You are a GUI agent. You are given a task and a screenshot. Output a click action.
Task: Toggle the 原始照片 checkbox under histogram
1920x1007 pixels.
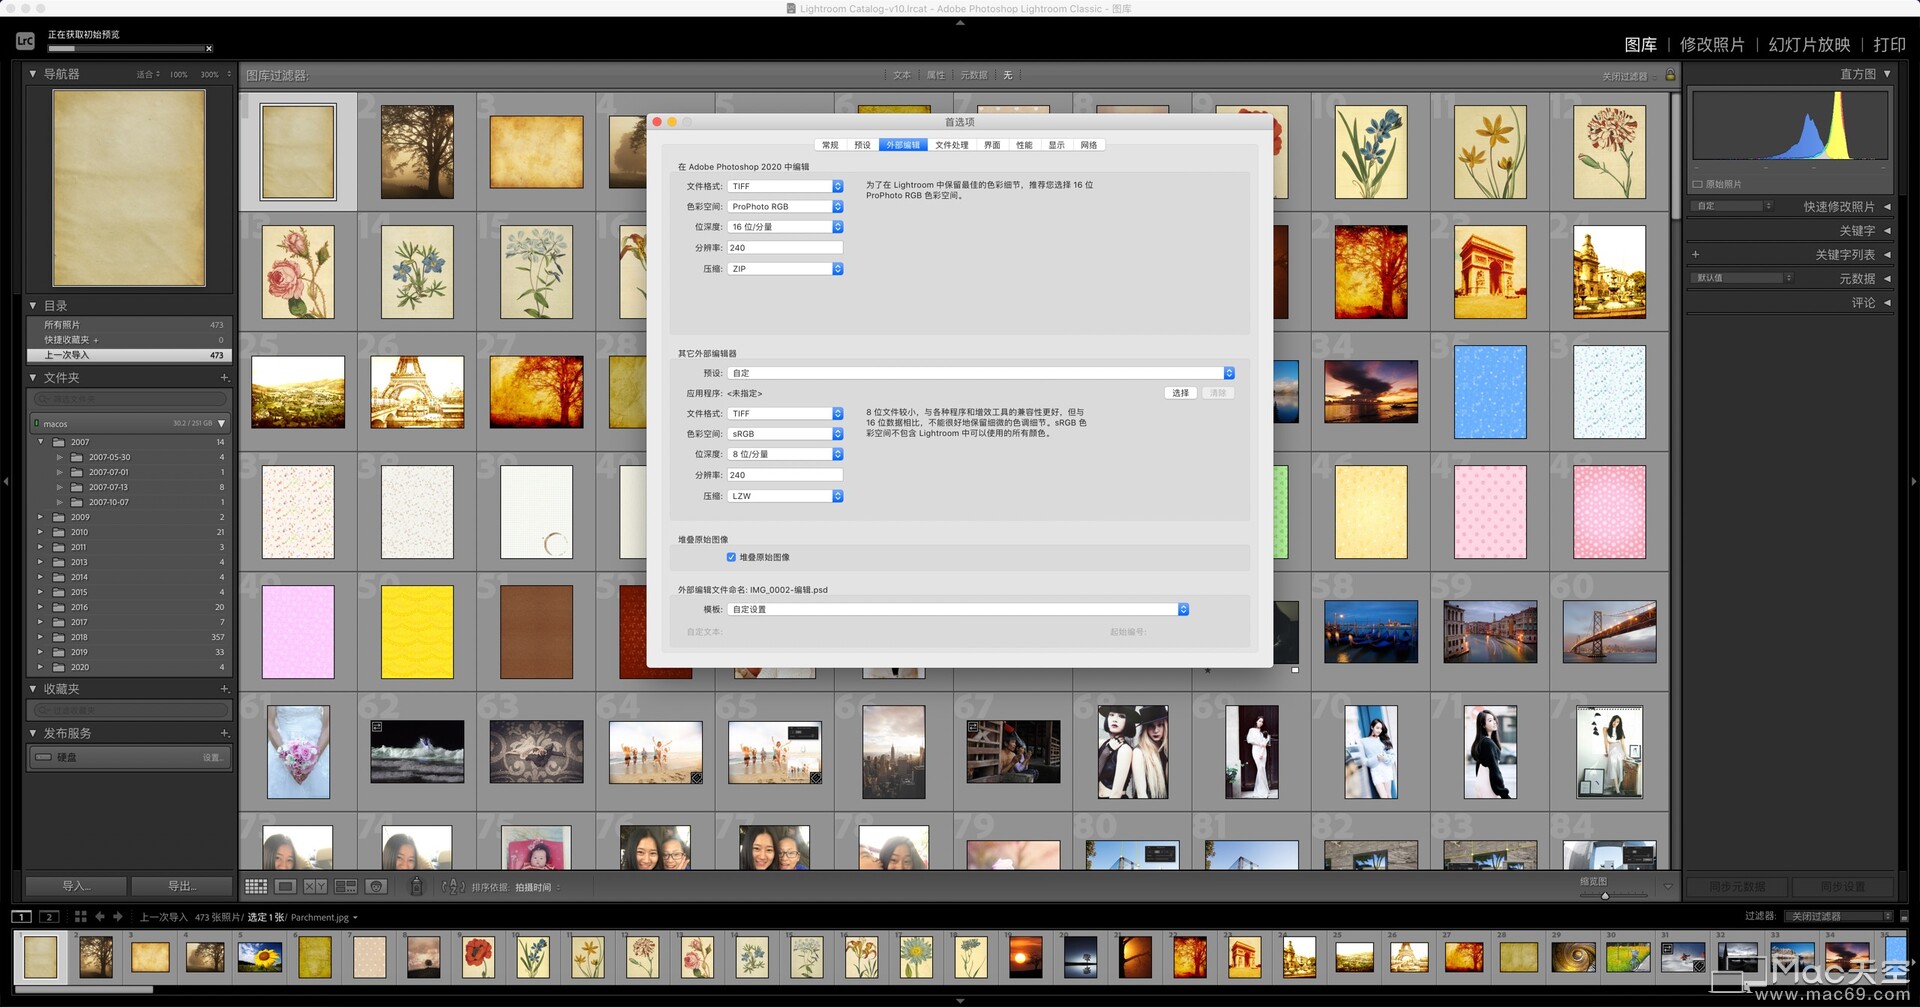click(1698, 184)
